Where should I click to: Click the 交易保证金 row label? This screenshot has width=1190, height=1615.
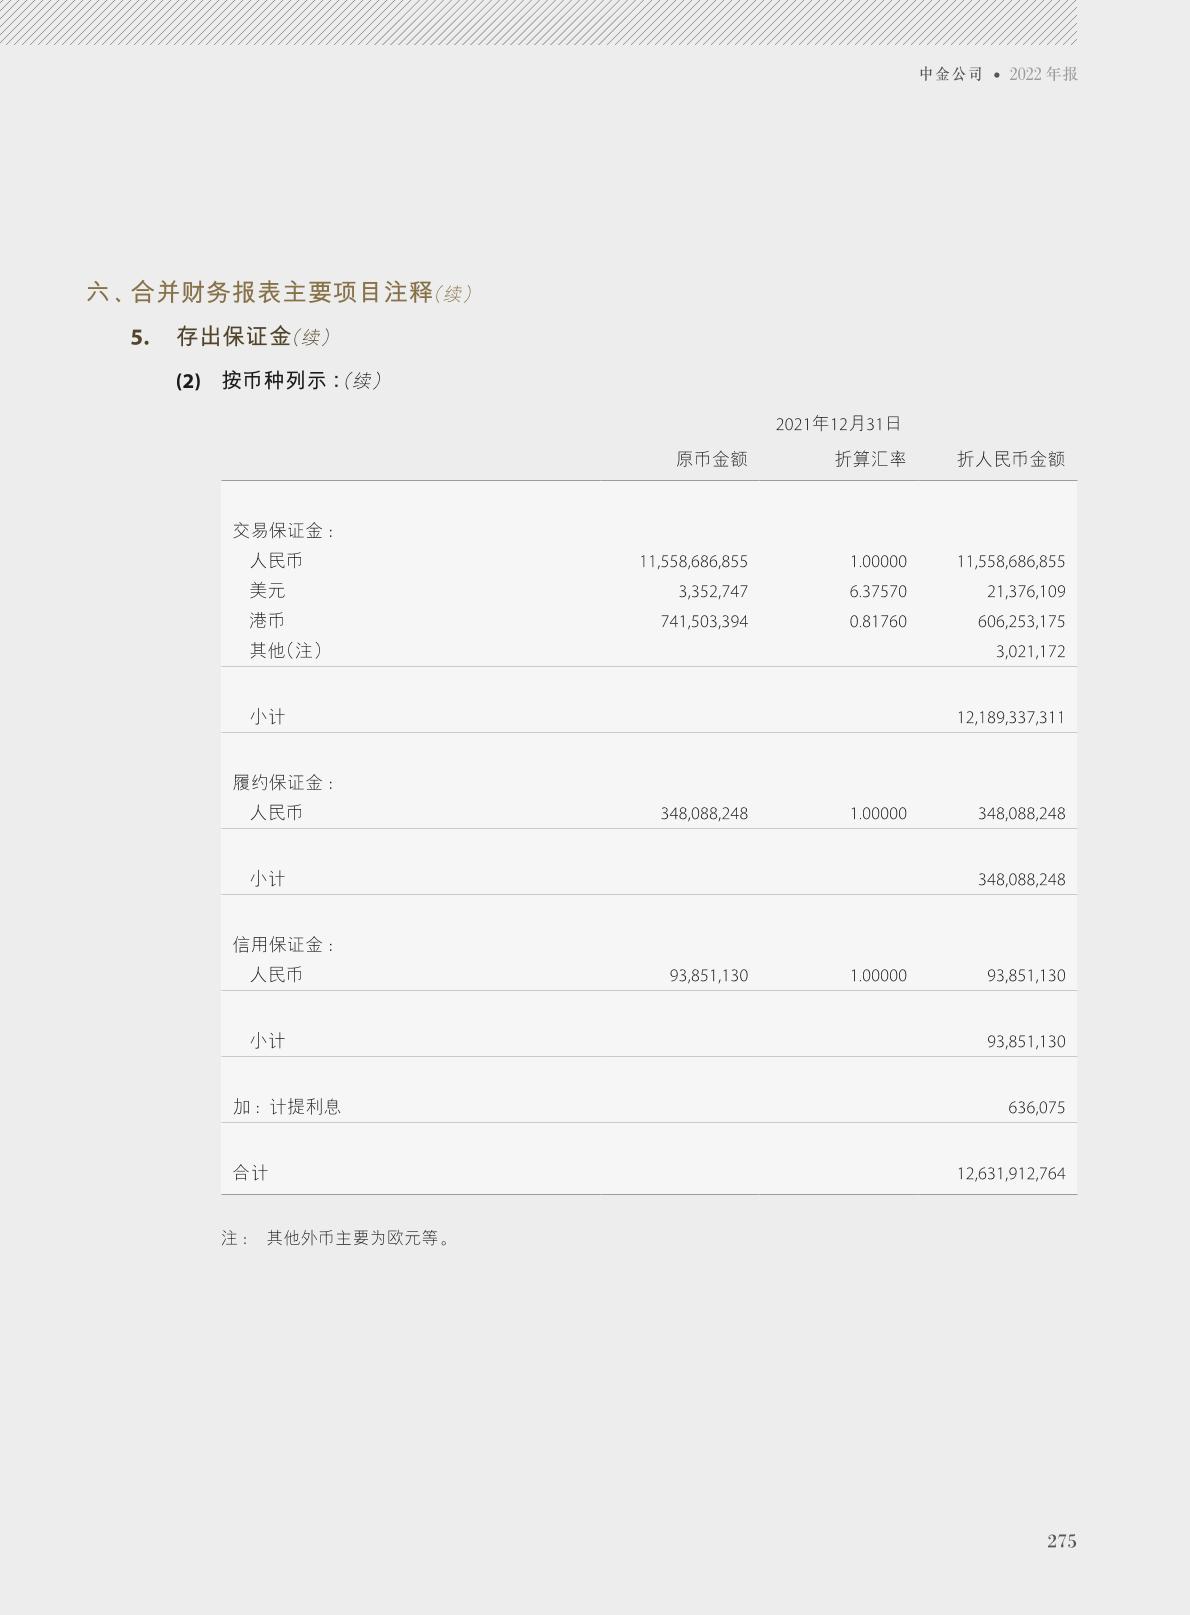tap(283, 531)
